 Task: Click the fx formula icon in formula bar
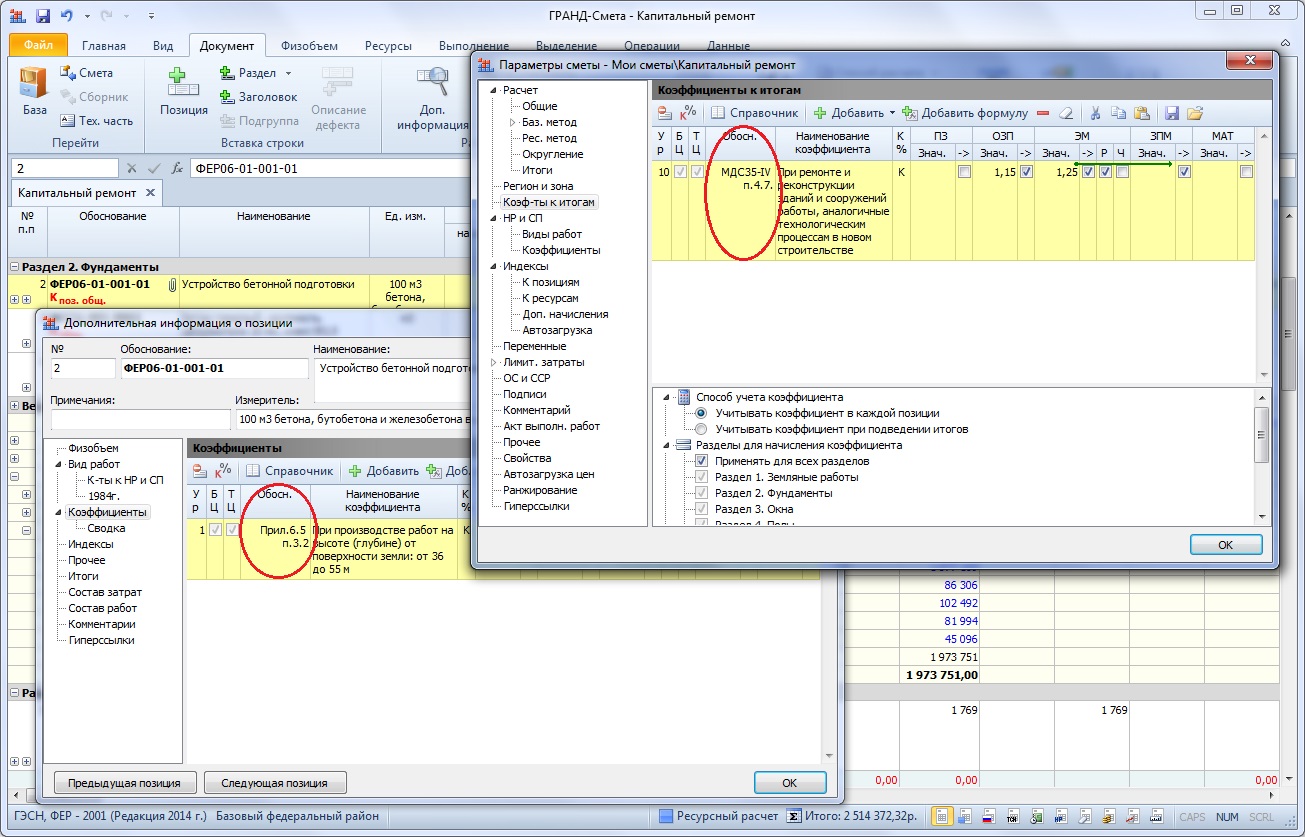177,169
